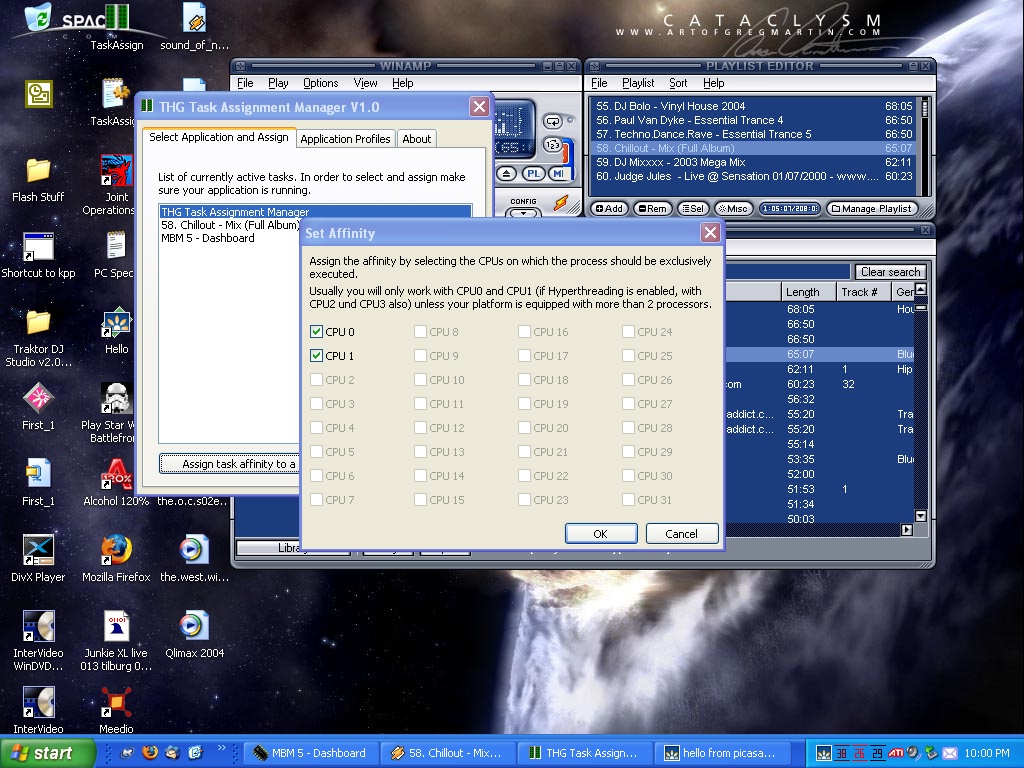Select THG Task Assignment Manager task

(315, 212)
